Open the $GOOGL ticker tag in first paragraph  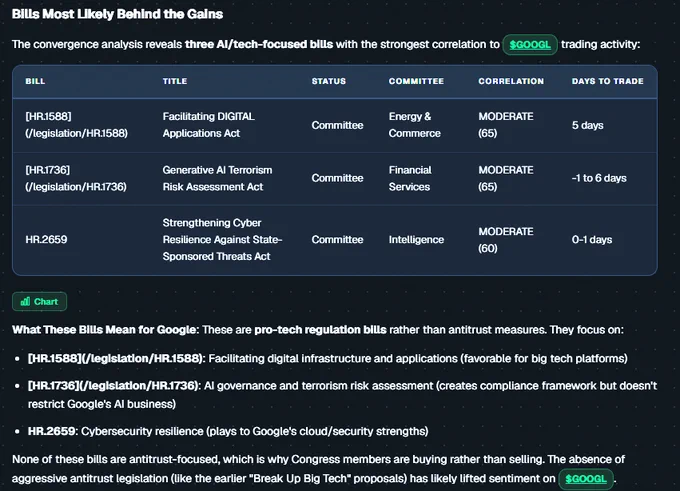pyautogui.click(x=530, y=45)
